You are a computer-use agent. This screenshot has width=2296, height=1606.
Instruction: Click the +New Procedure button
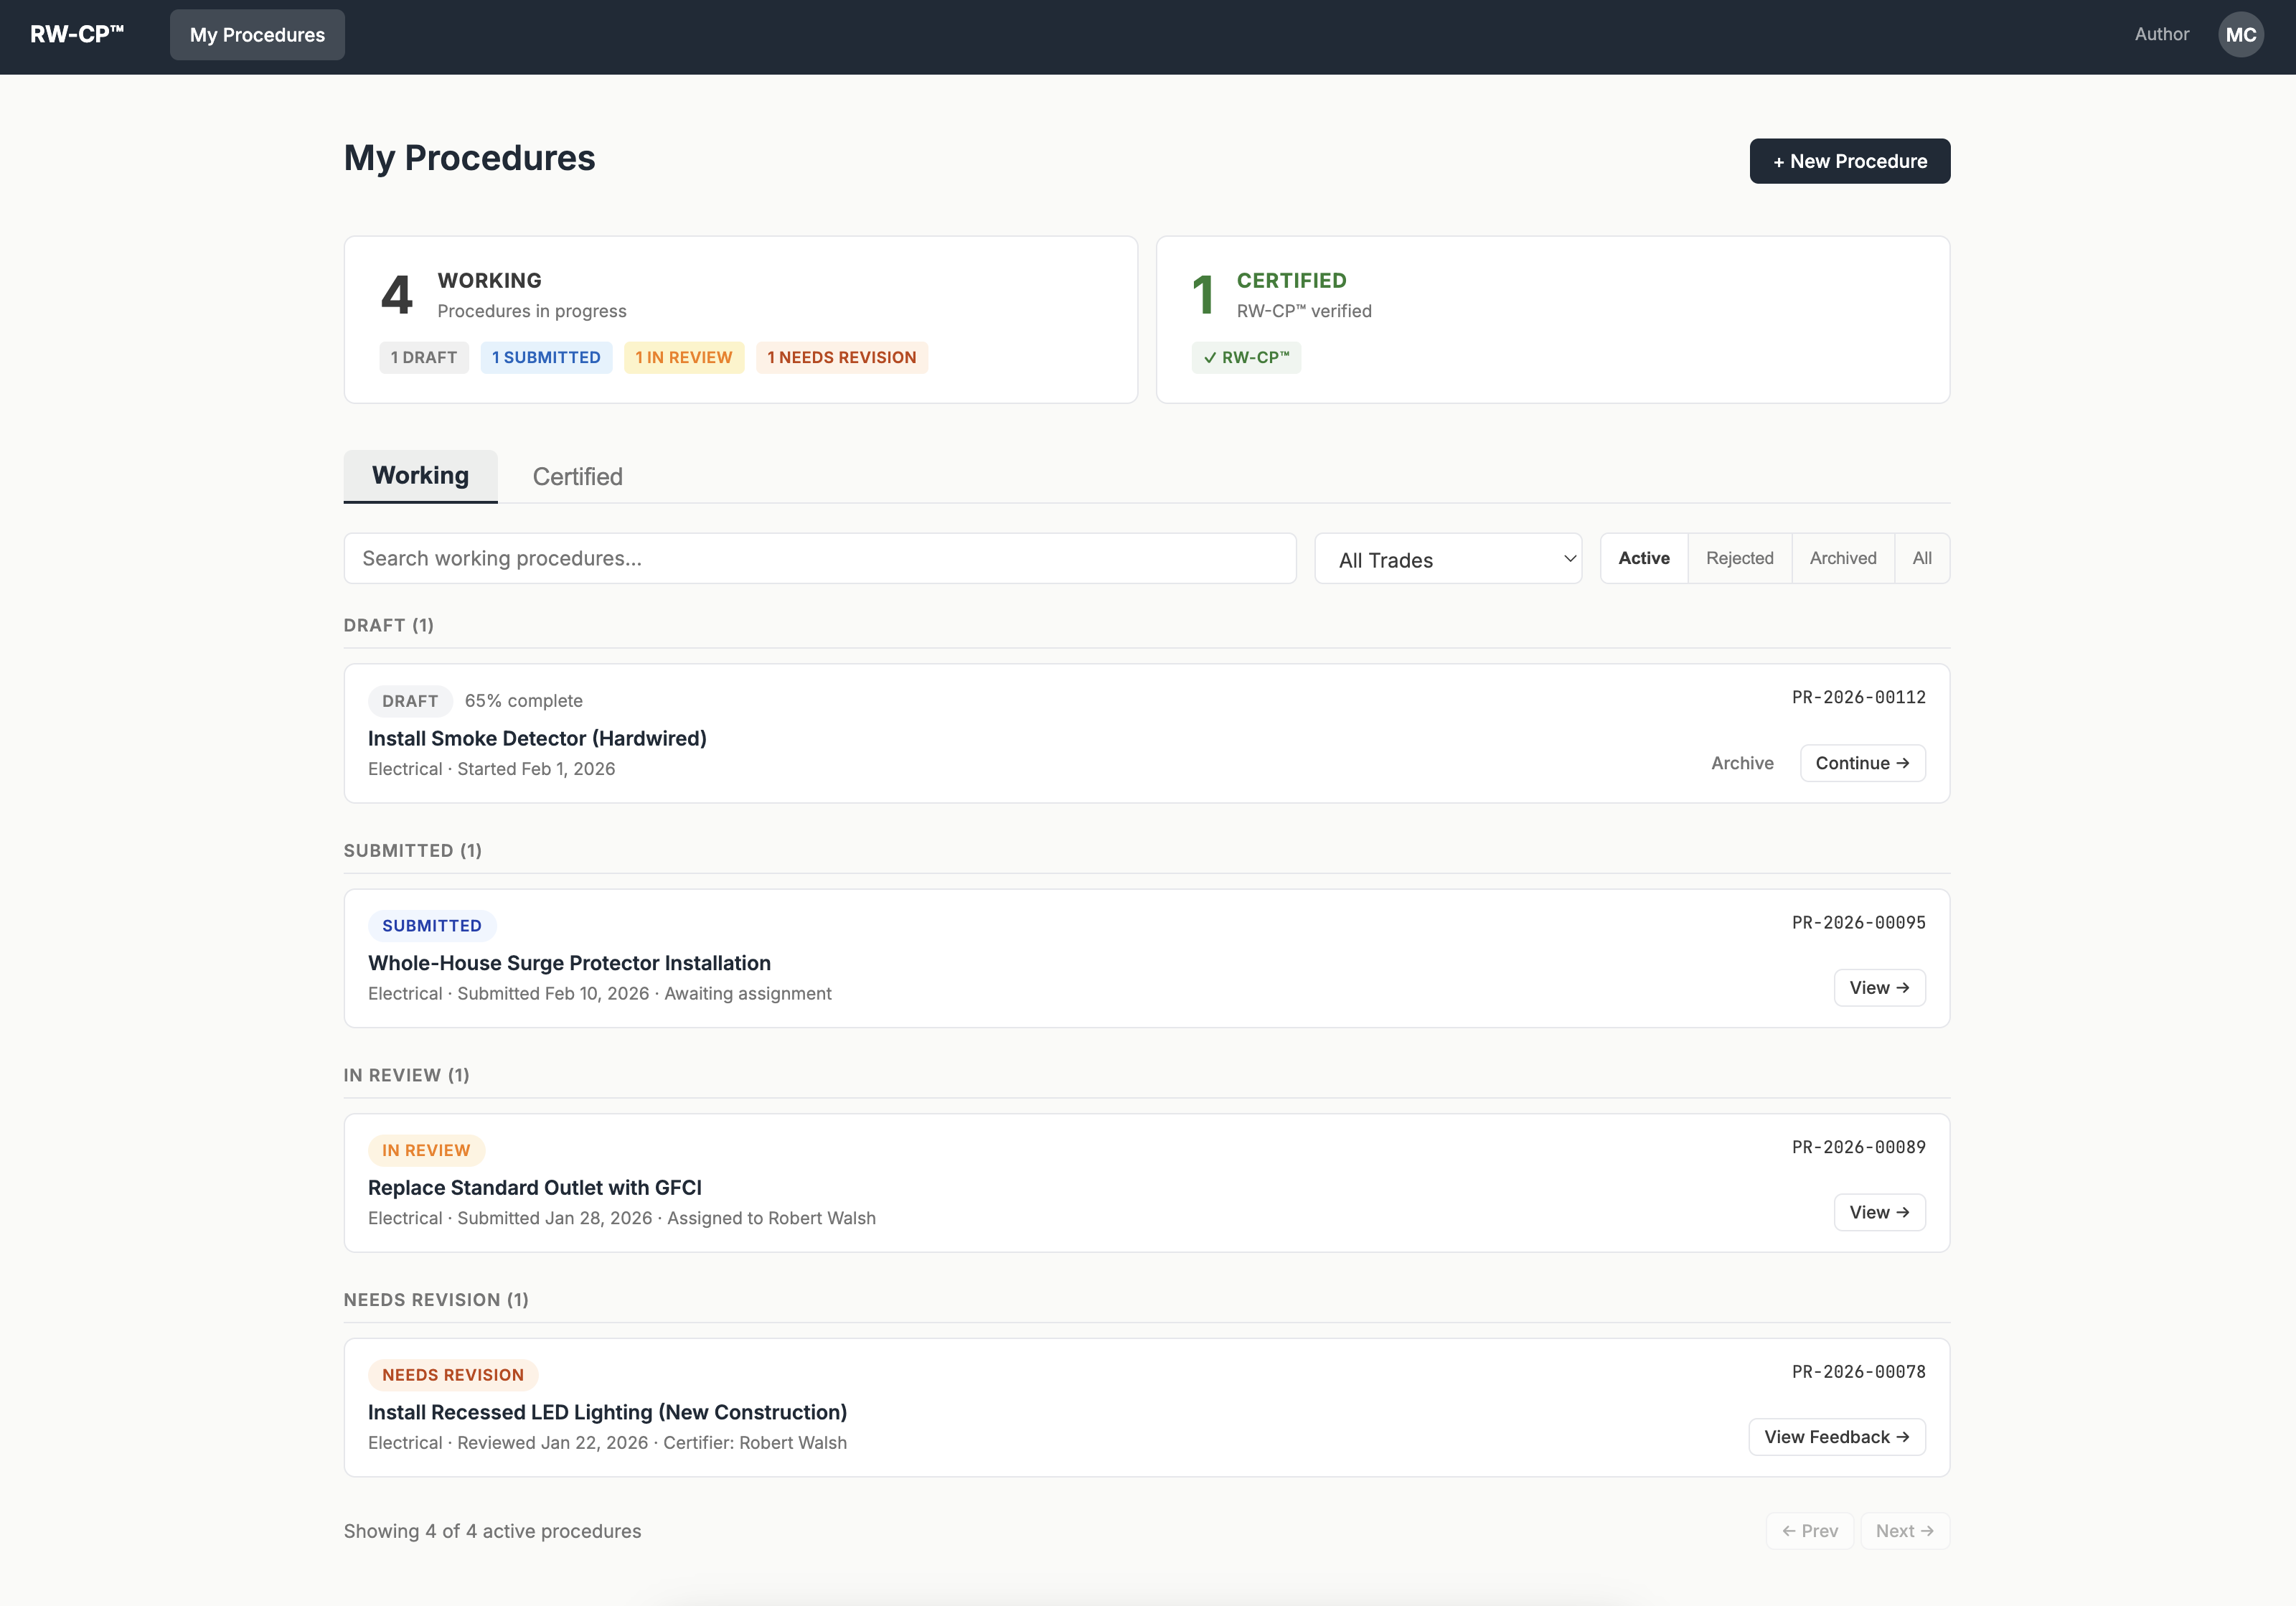click(1849, 160)
